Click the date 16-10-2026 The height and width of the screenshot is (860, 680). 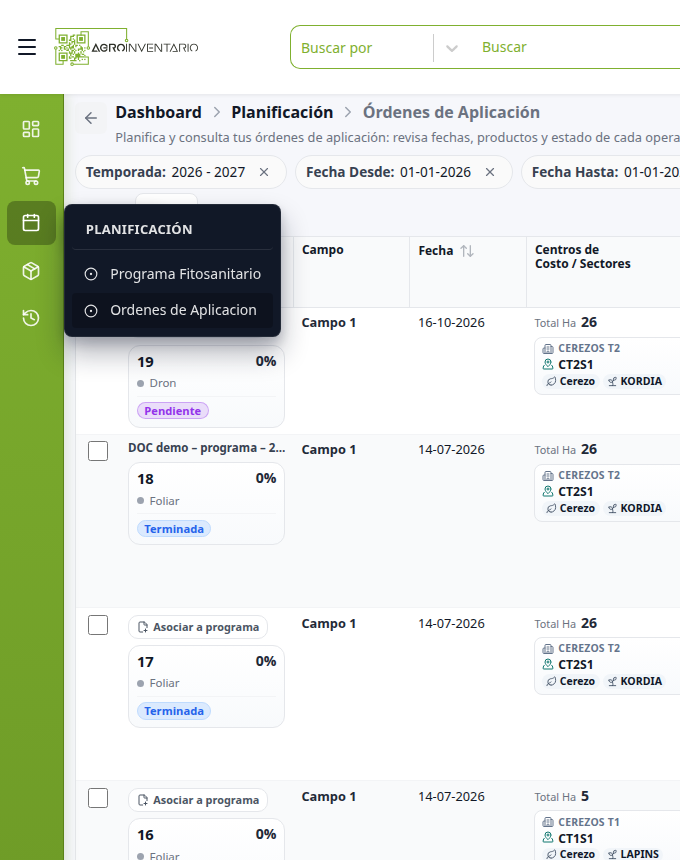tap(451, 322)
